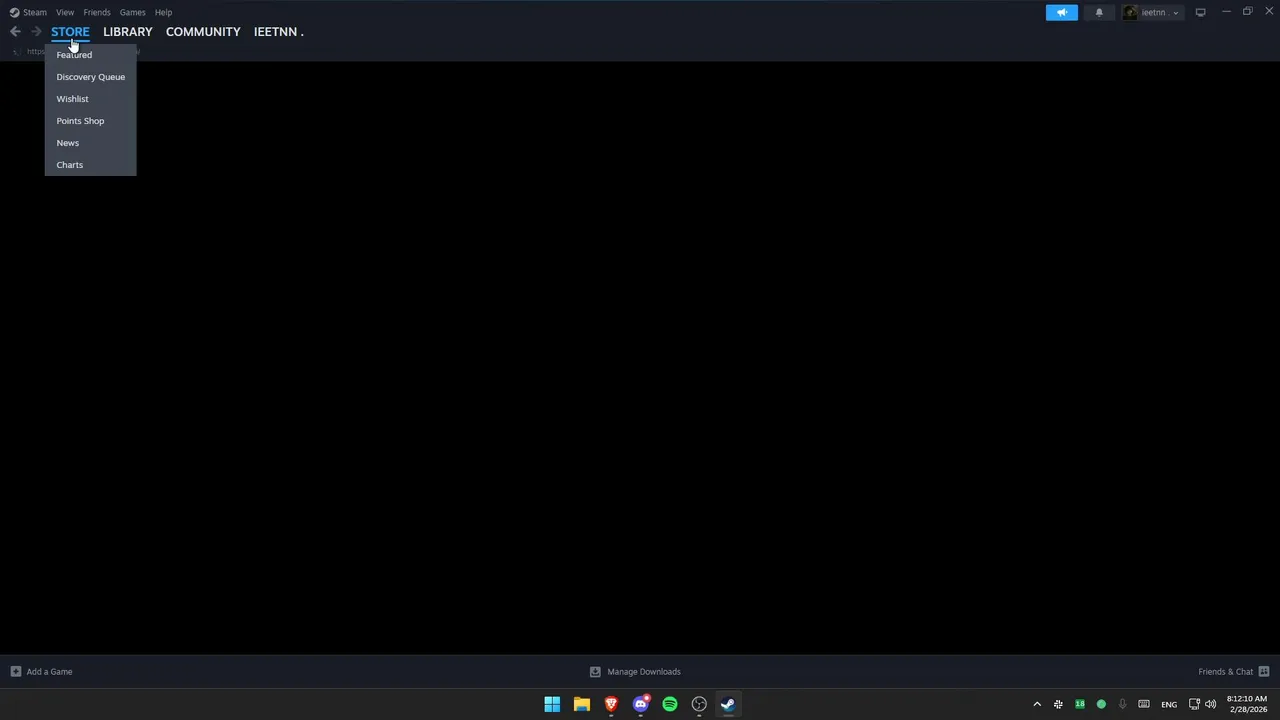Image resolution: width=1280 pixels, height=720 pixels.
Task: Open File Explorer from taskbar
Action: click(x=581, y=704)
